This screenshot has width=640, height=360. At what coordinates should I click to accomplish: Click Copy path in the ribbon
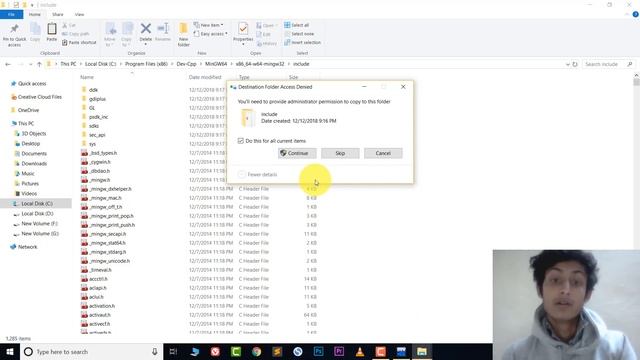coord(76,34)
